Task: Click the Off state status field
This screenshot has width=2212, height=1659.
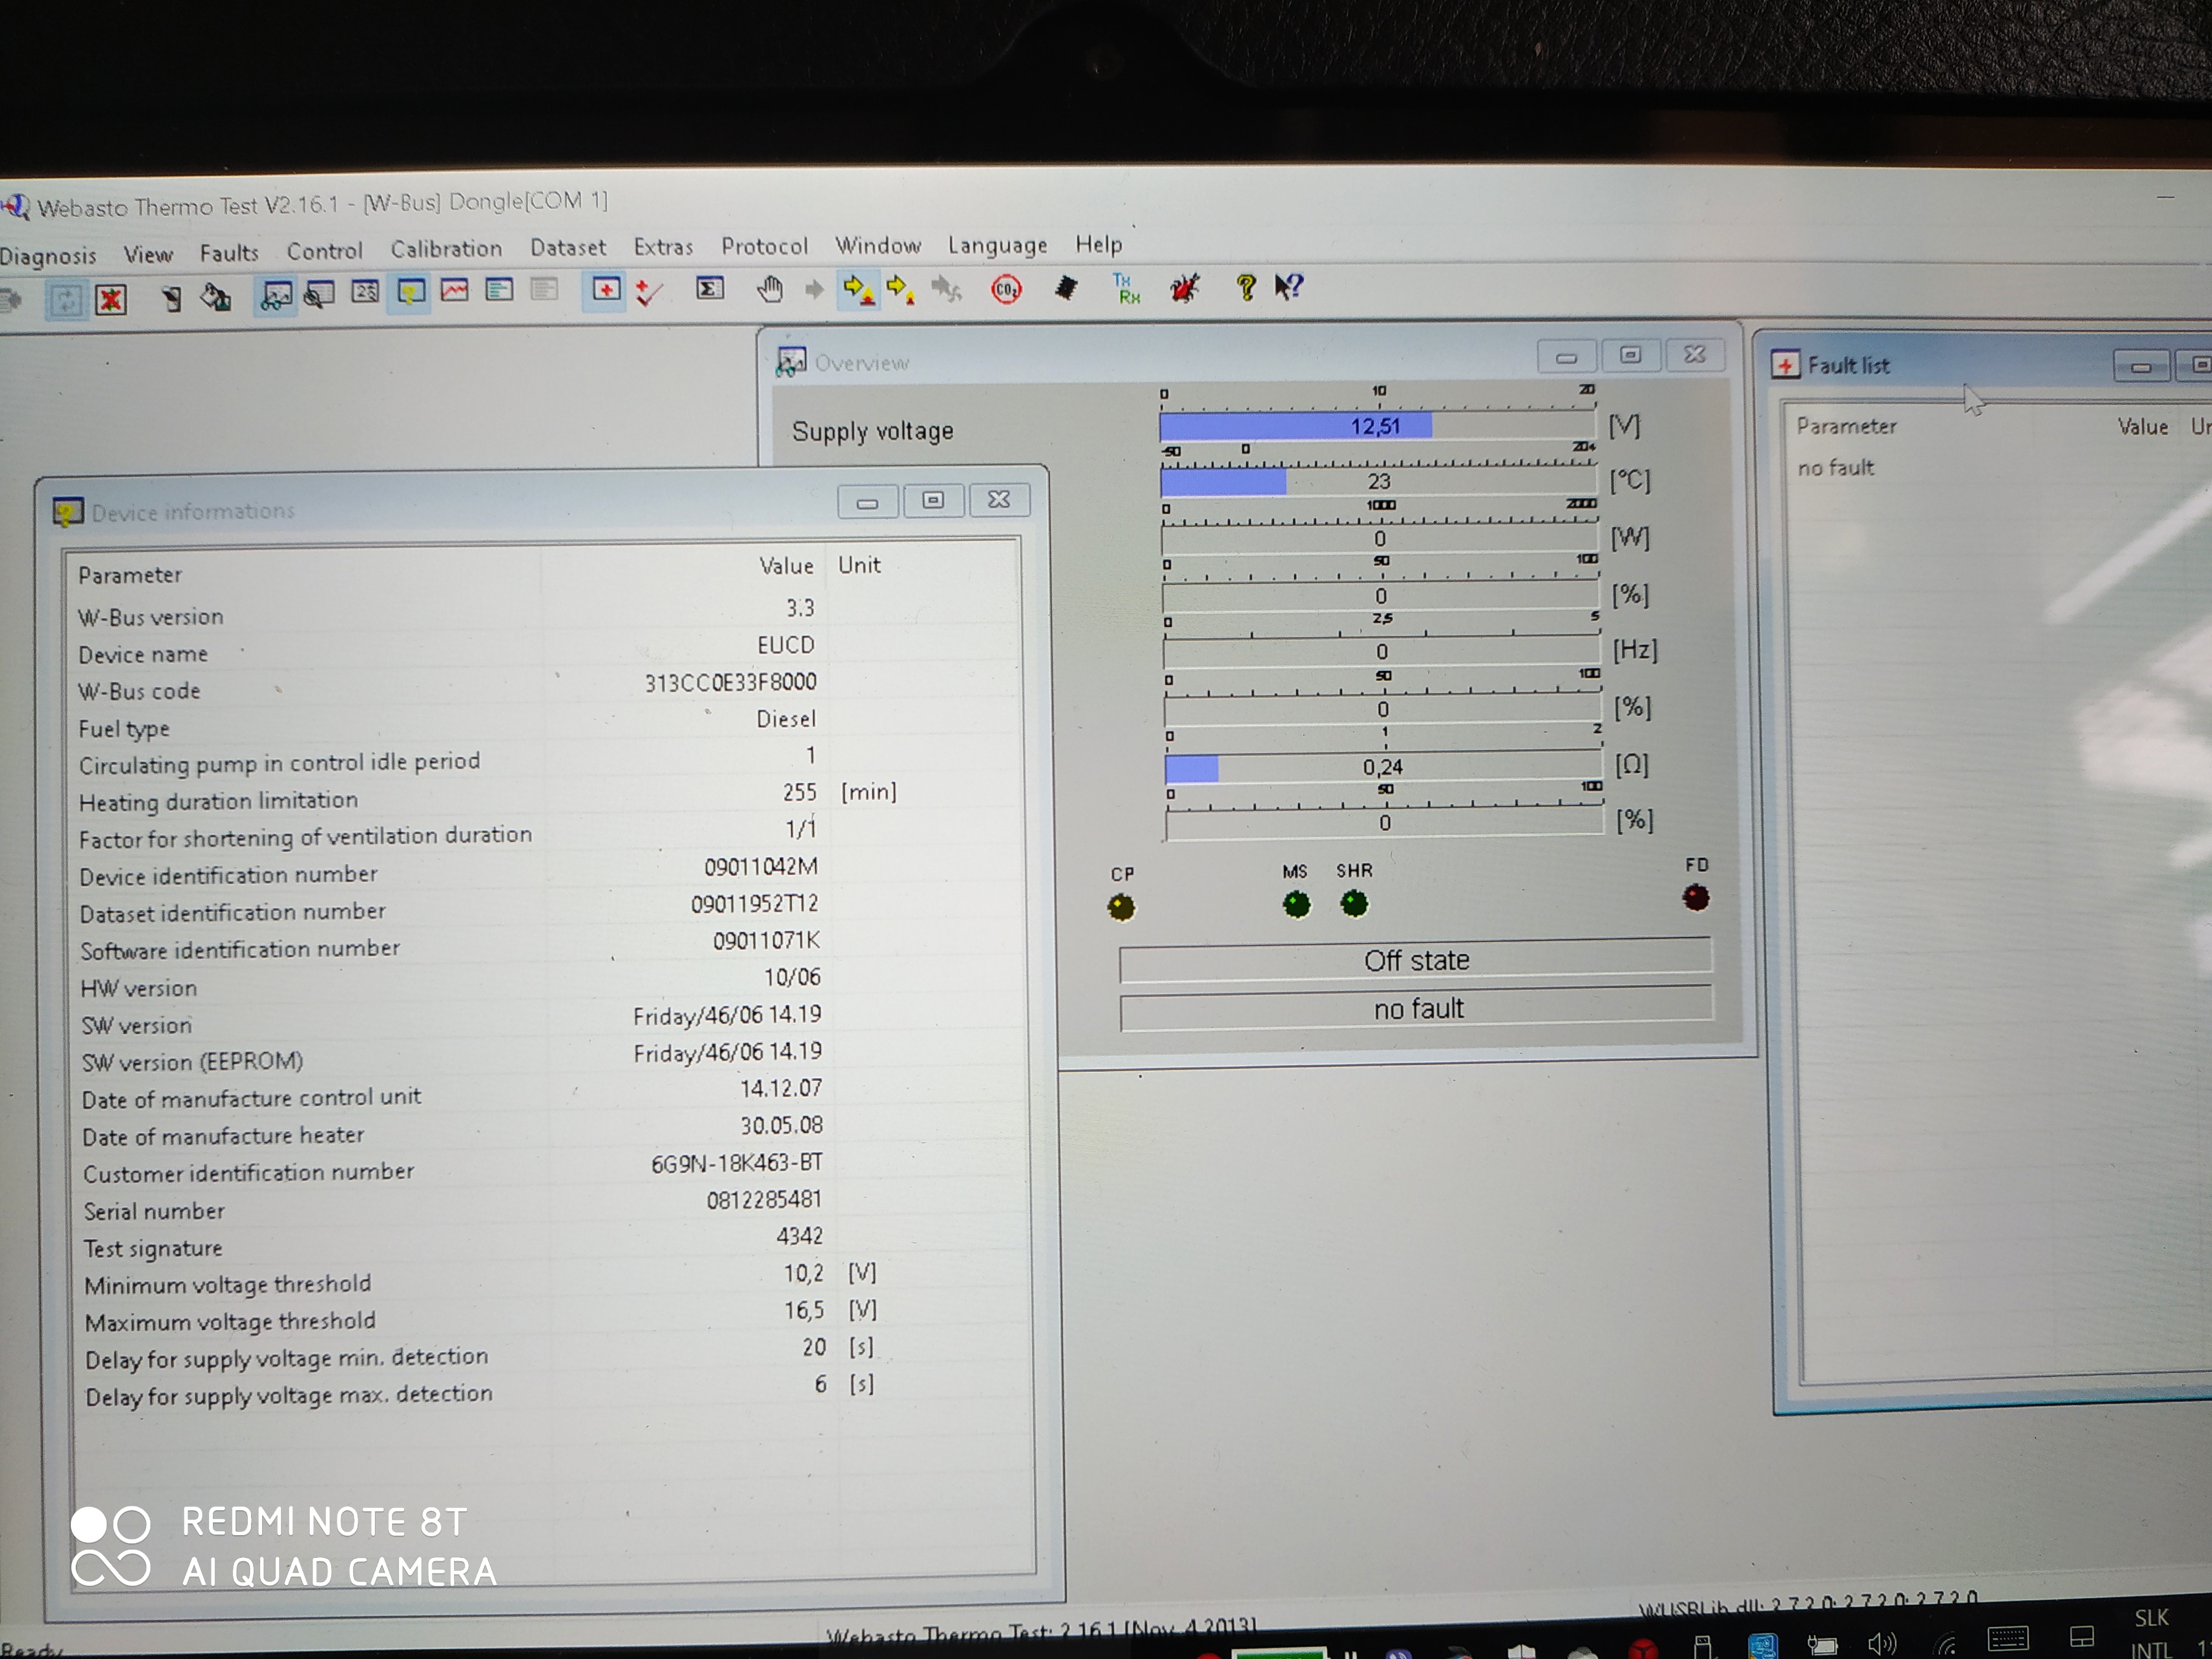Action: pyautogui.click(x=1415, y=960)
